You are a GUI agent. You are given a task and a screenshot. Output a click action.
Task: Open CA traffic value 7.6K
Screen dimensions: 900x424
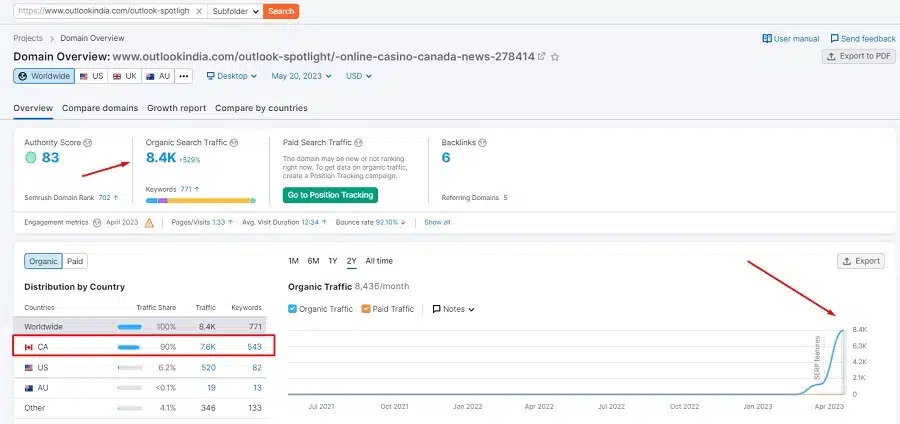[x=208, y=347]
